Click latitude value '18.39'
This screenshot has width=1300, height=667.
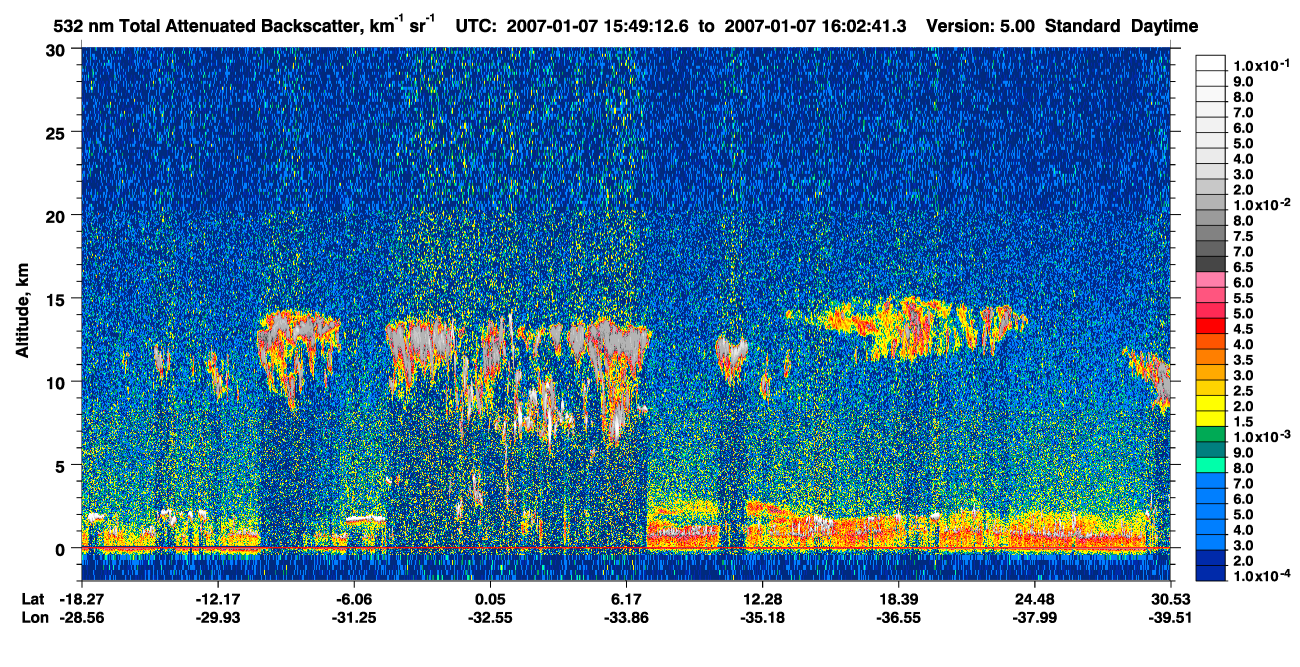pos(898,599)
